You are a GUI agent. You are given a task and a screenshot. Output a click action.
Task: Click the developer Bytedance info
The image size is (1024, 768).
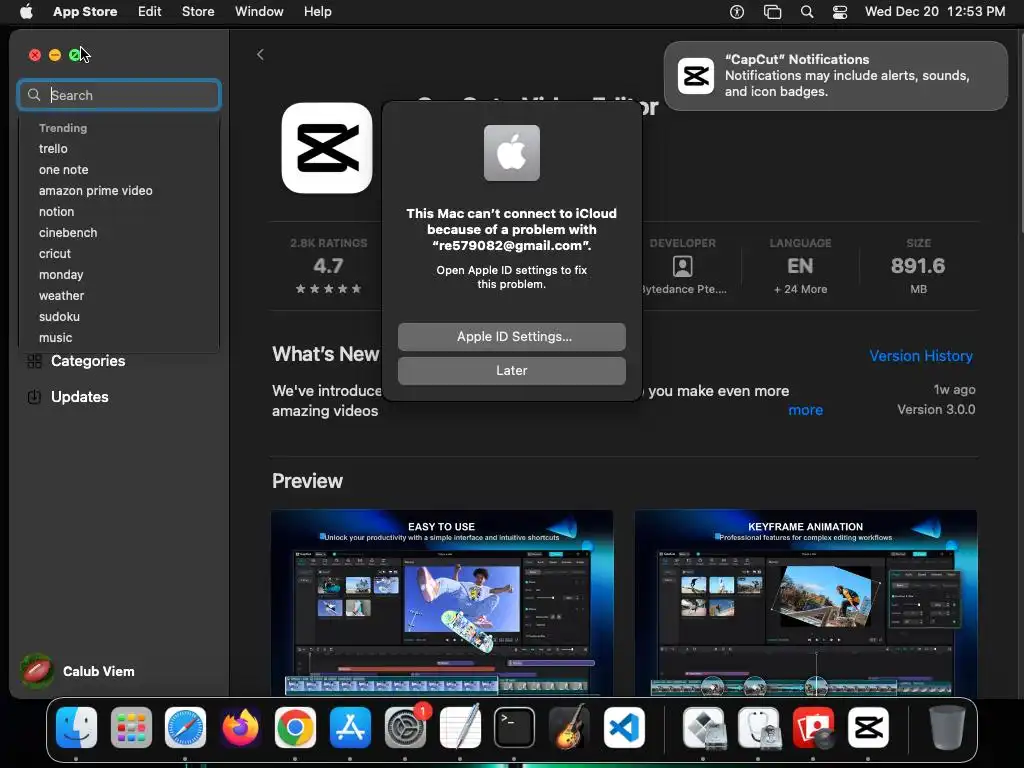tap(682, 266)
